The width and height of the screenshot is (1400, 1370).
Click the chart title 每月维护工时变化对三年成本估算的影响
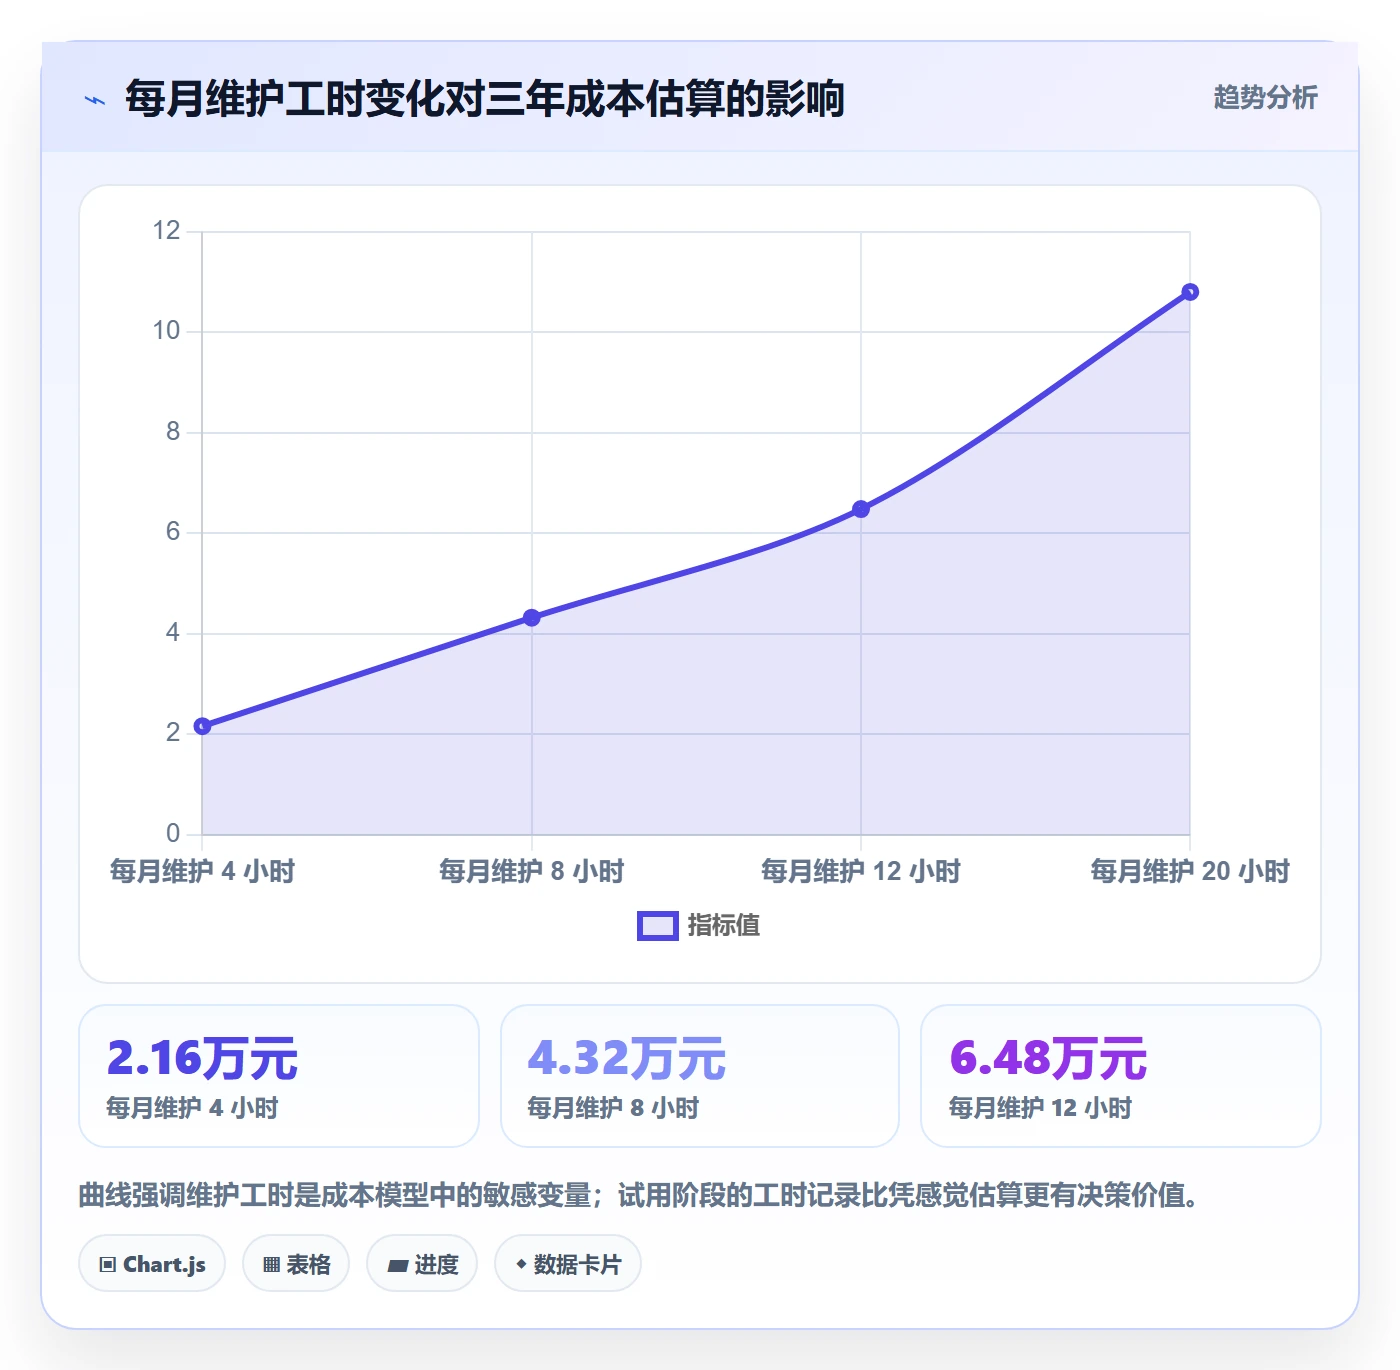[x=485, y=99]
